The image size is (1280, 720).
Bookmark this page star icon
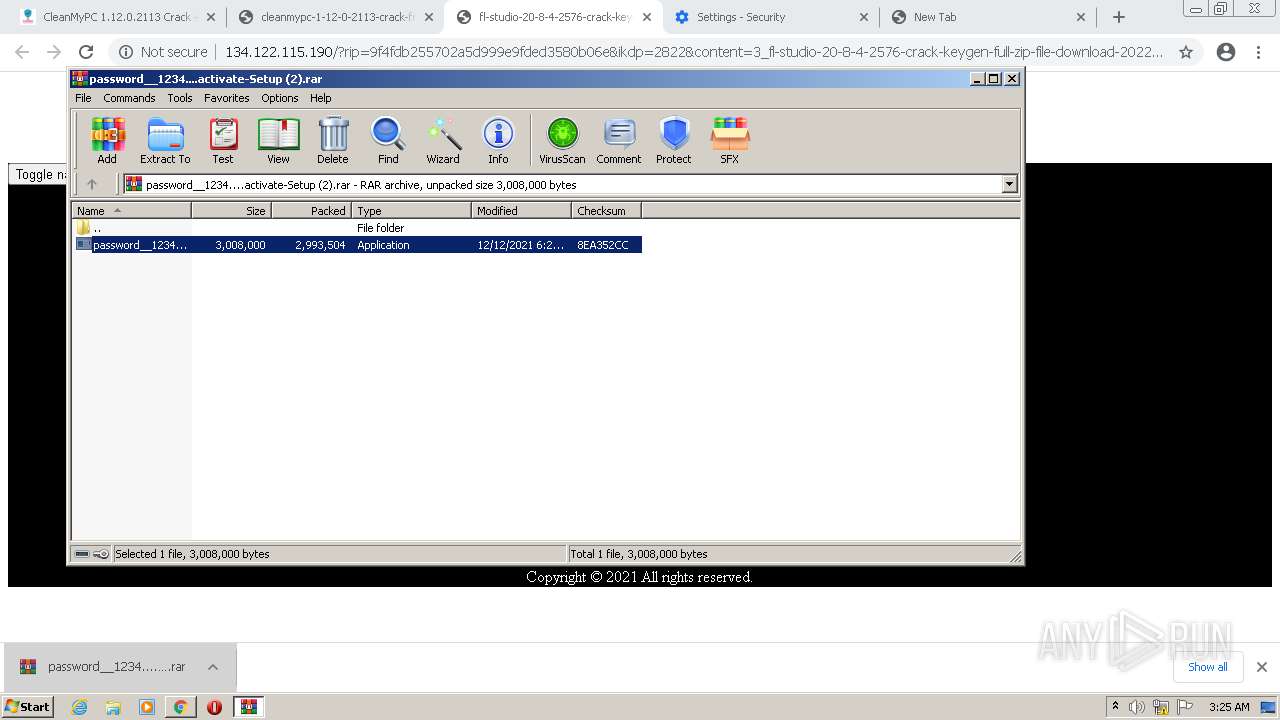[1186, 52]
